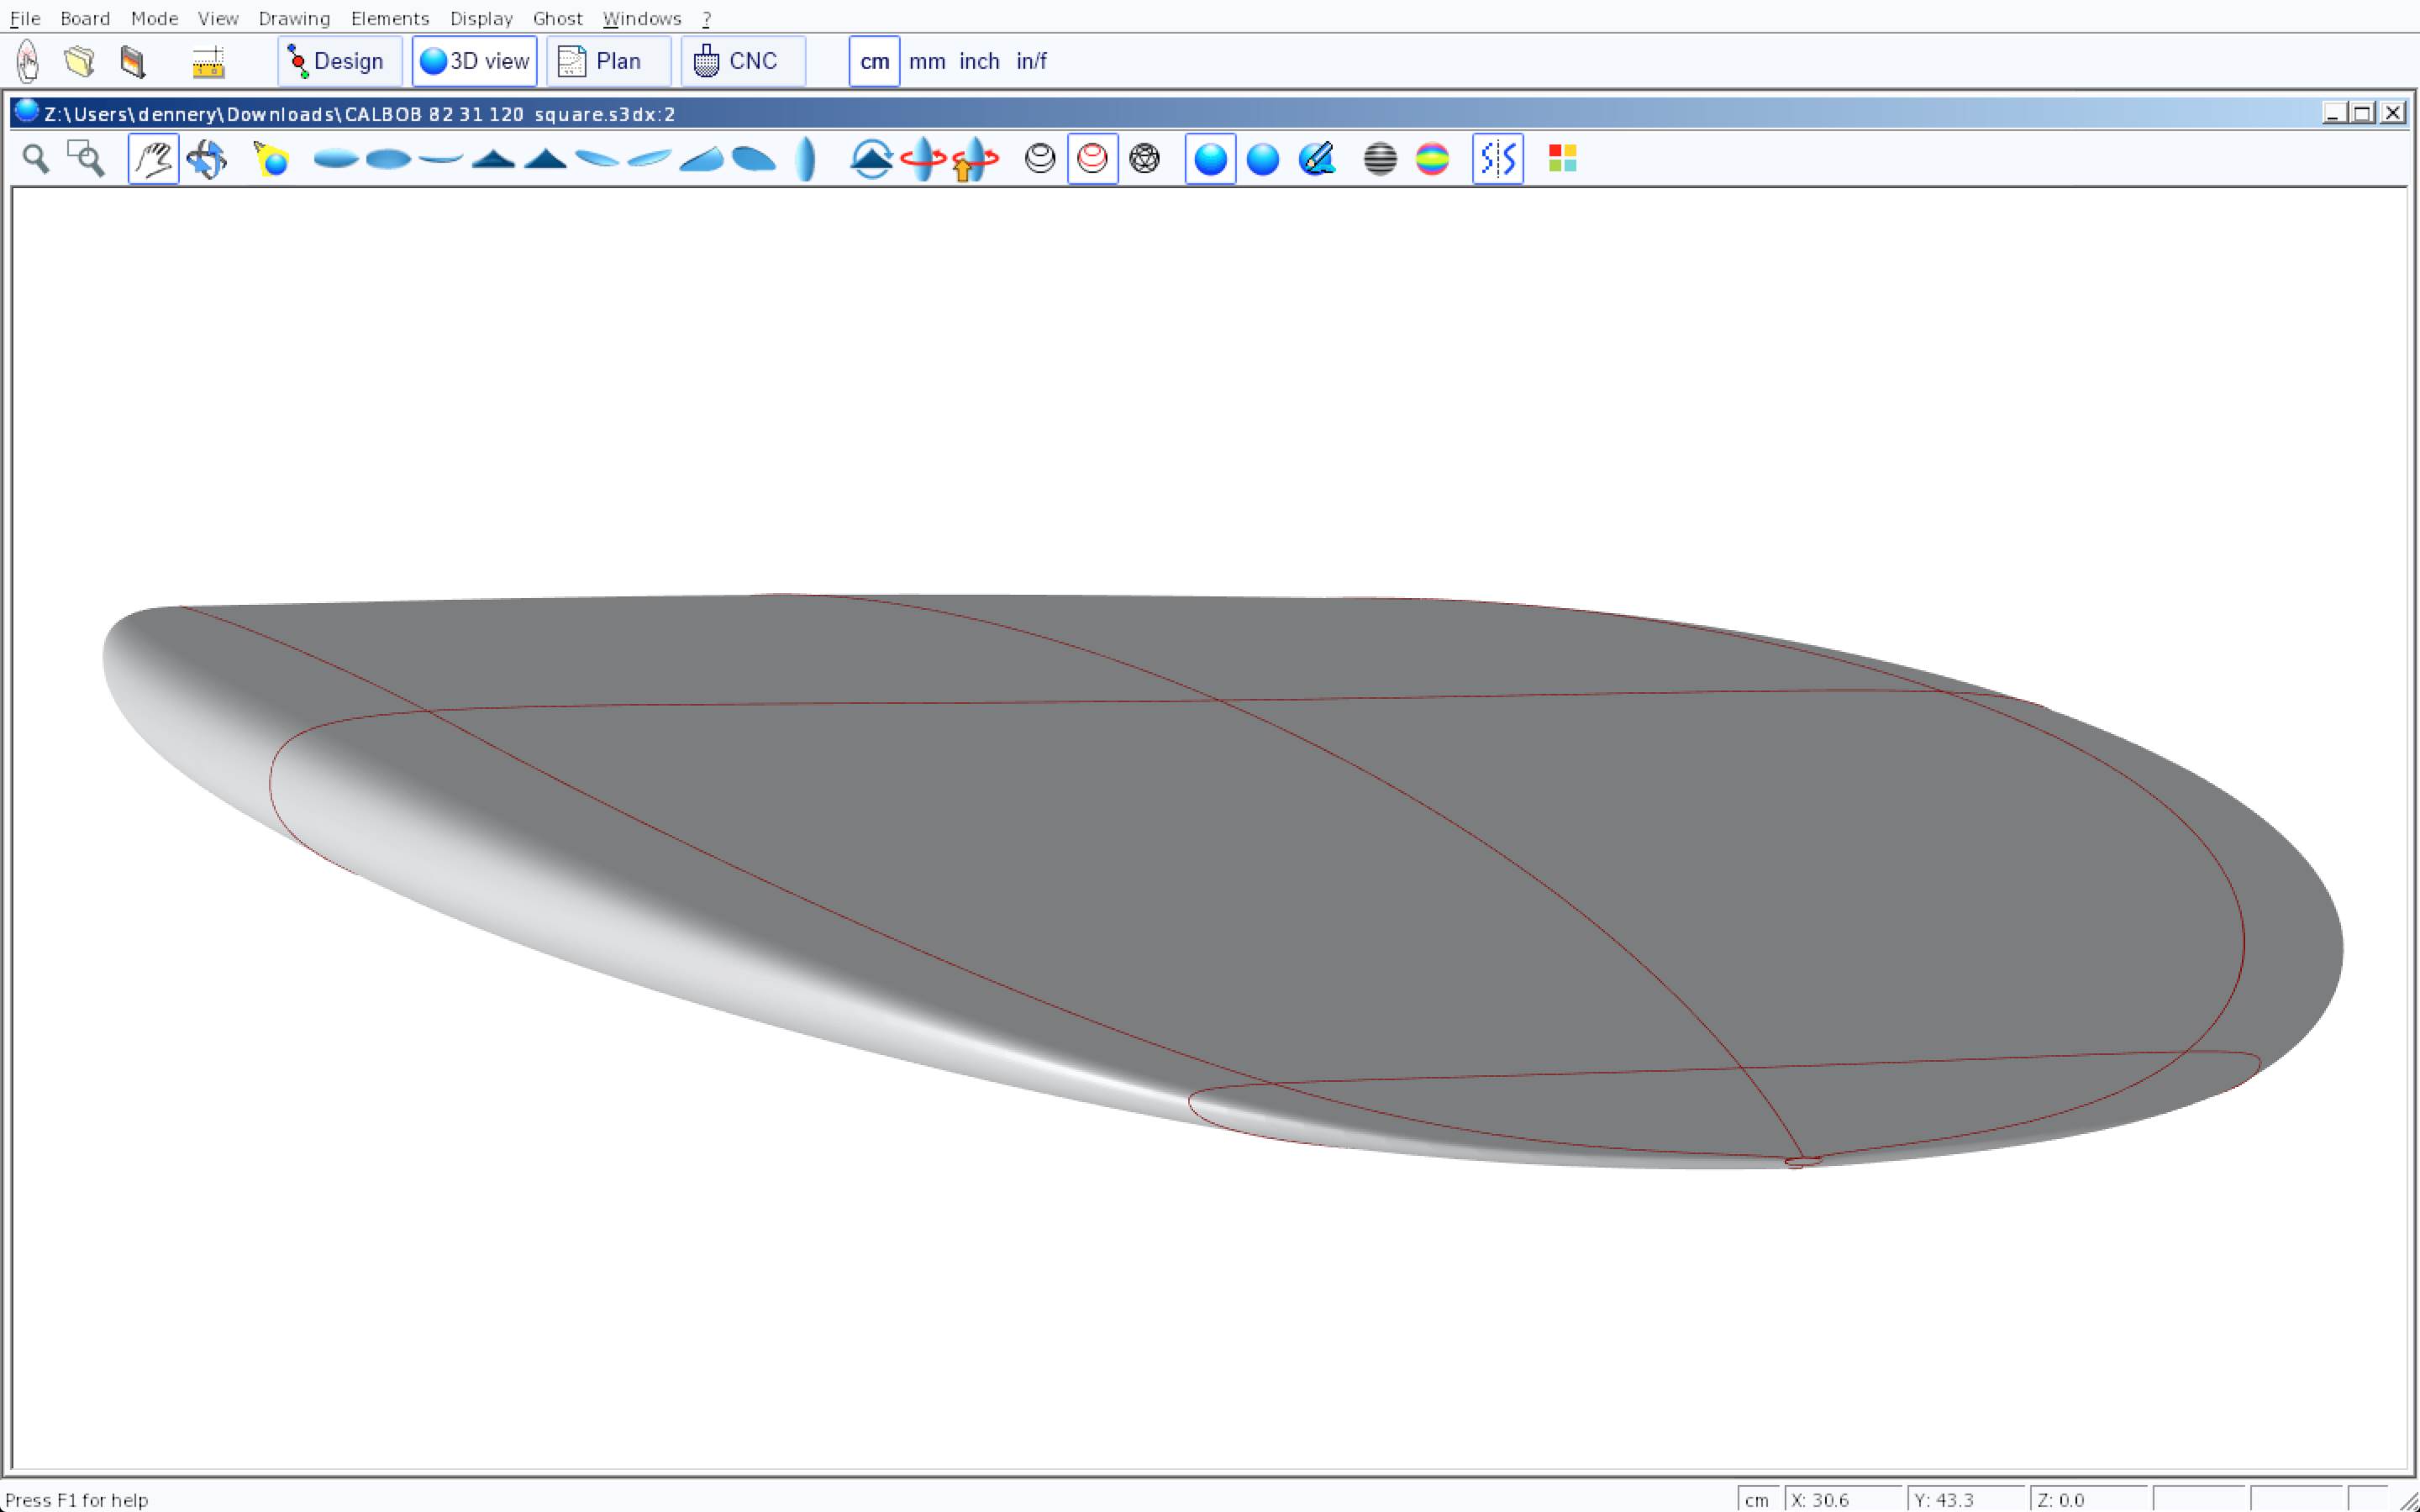Open the Ghost menu
This screenshot has height=1512, width=2420.
[x=557, y=18]
